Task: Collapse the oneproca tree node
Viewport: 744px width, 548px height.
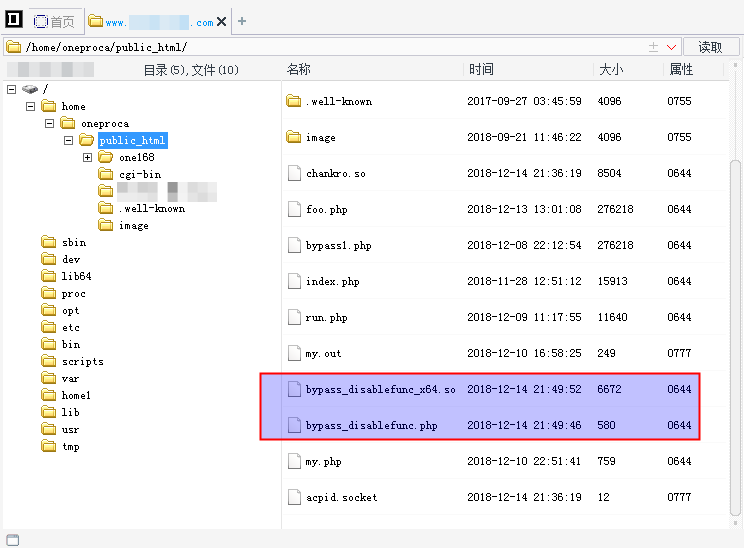Action: point(49,123)
